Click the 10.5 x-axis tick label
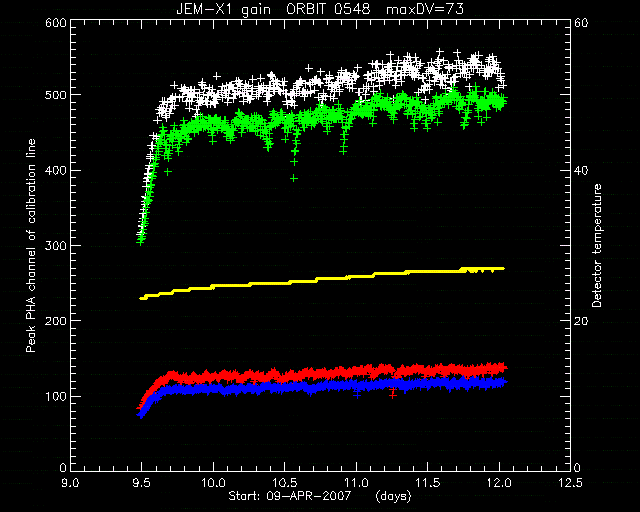The image size is (640, 512). (285, 483)
